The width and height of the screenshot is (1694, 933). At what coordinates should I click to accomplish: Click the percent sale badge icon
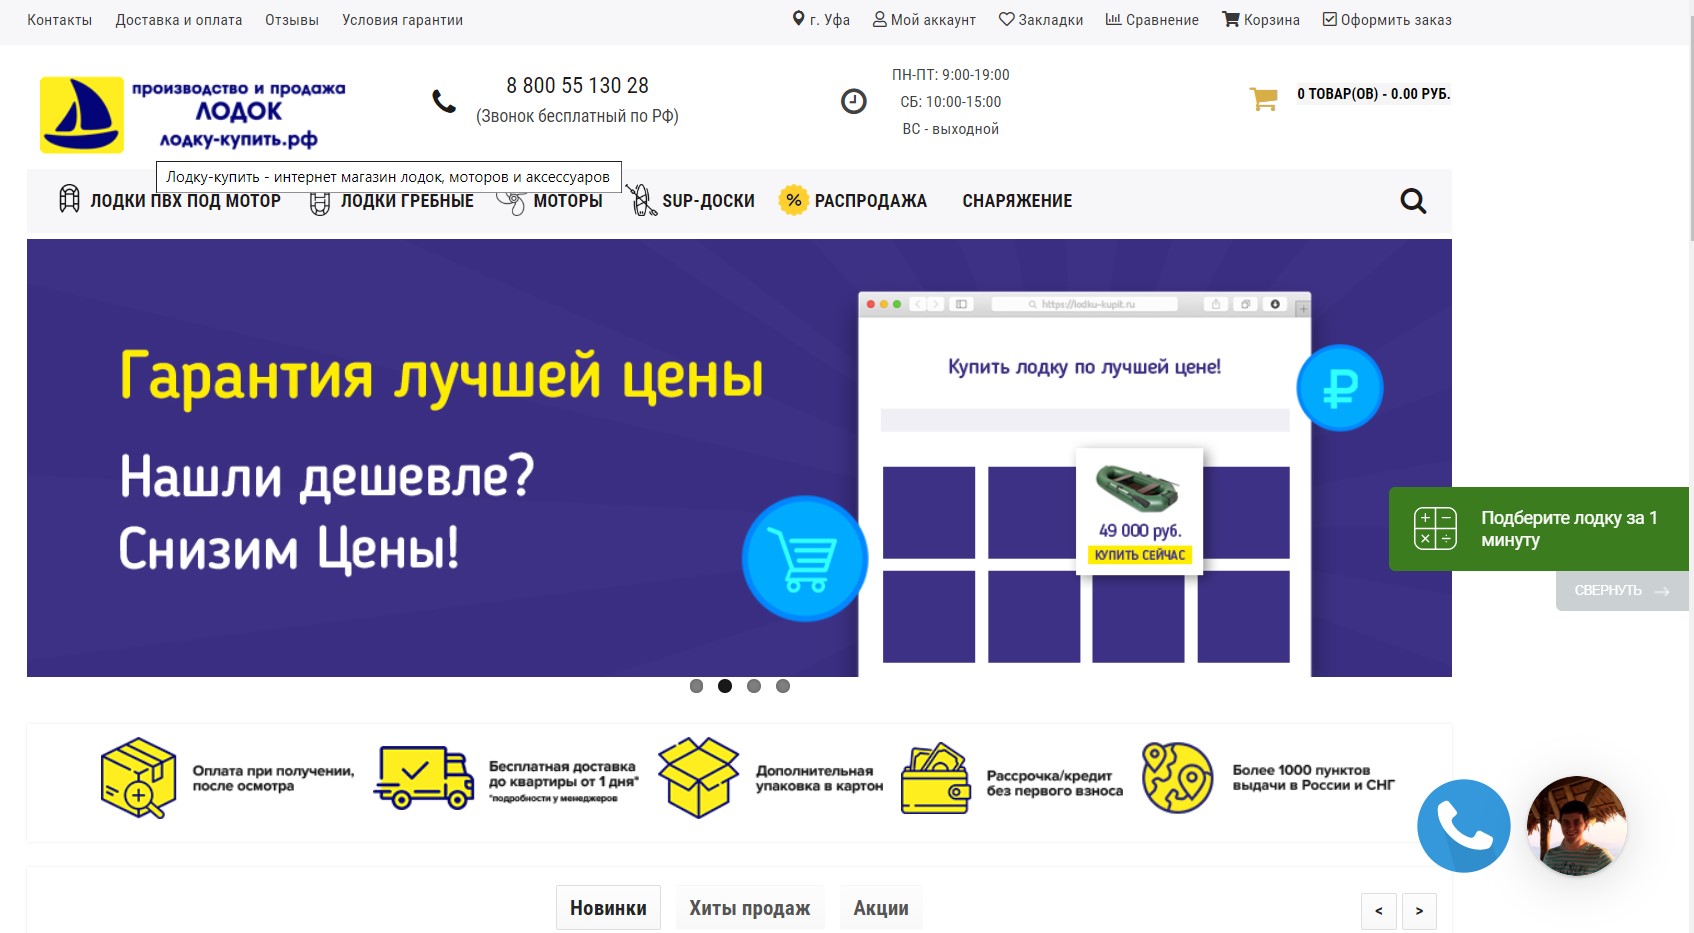793,200
